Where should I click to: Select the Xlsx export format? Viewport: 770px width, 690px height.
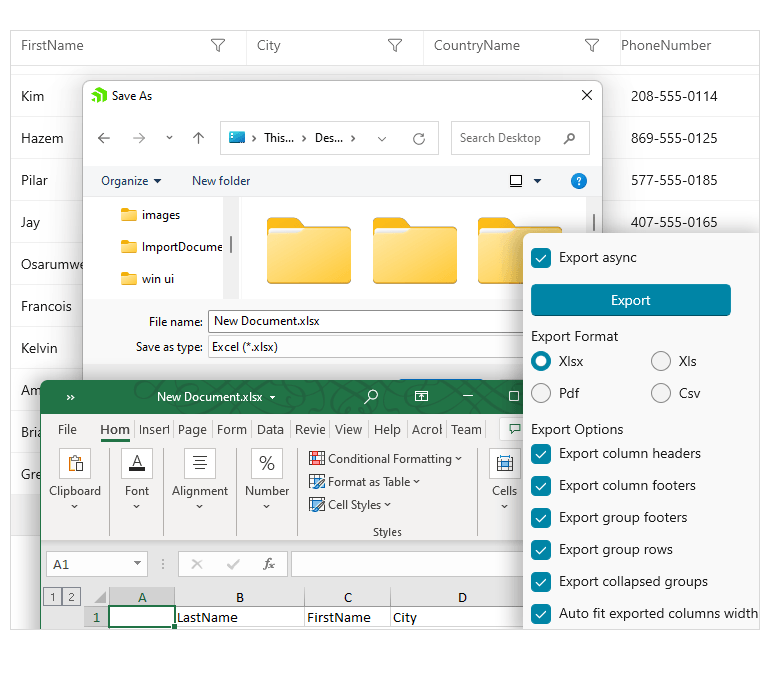click(541, 361)
